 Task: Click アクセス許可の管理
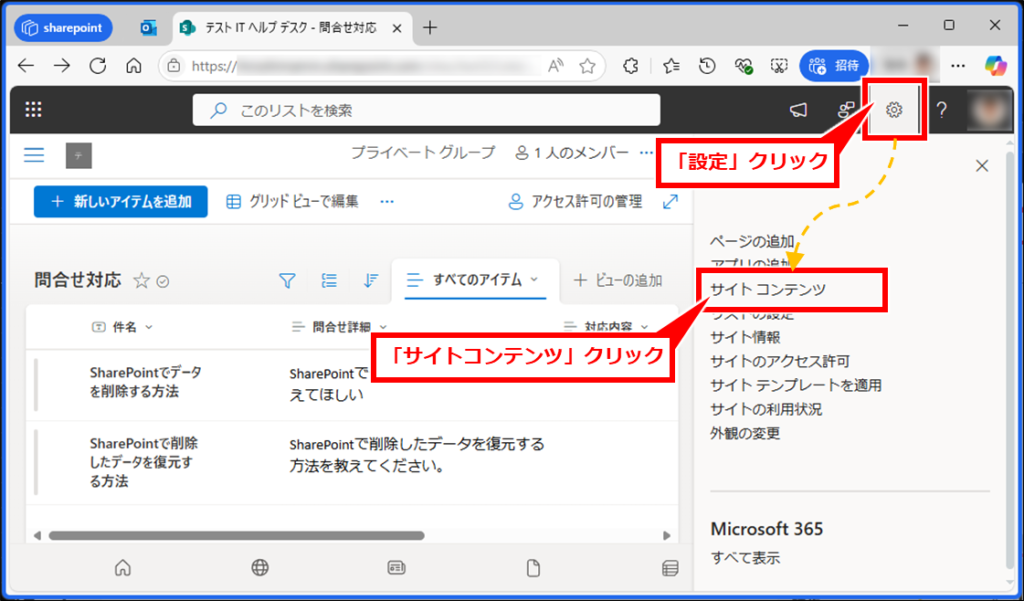pos(575,202)
